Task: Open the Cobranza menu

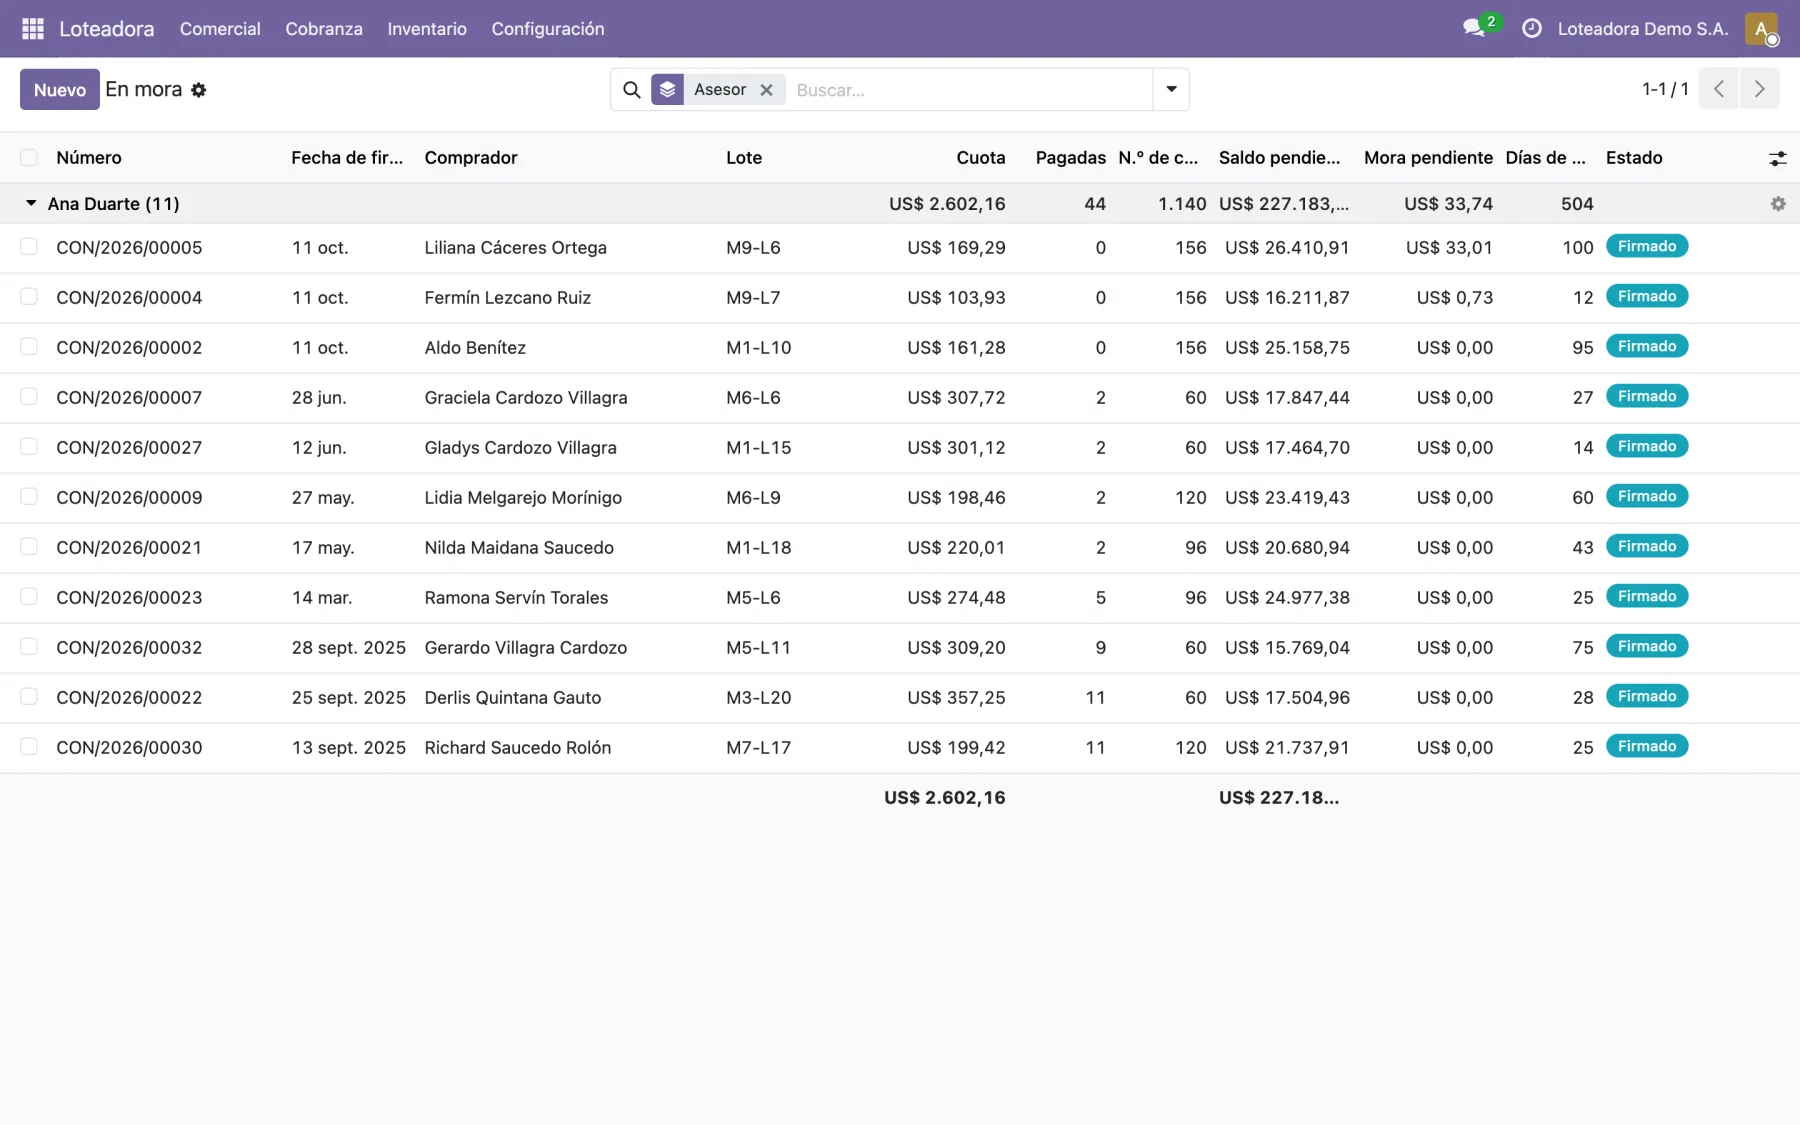Action: [324, 29]
